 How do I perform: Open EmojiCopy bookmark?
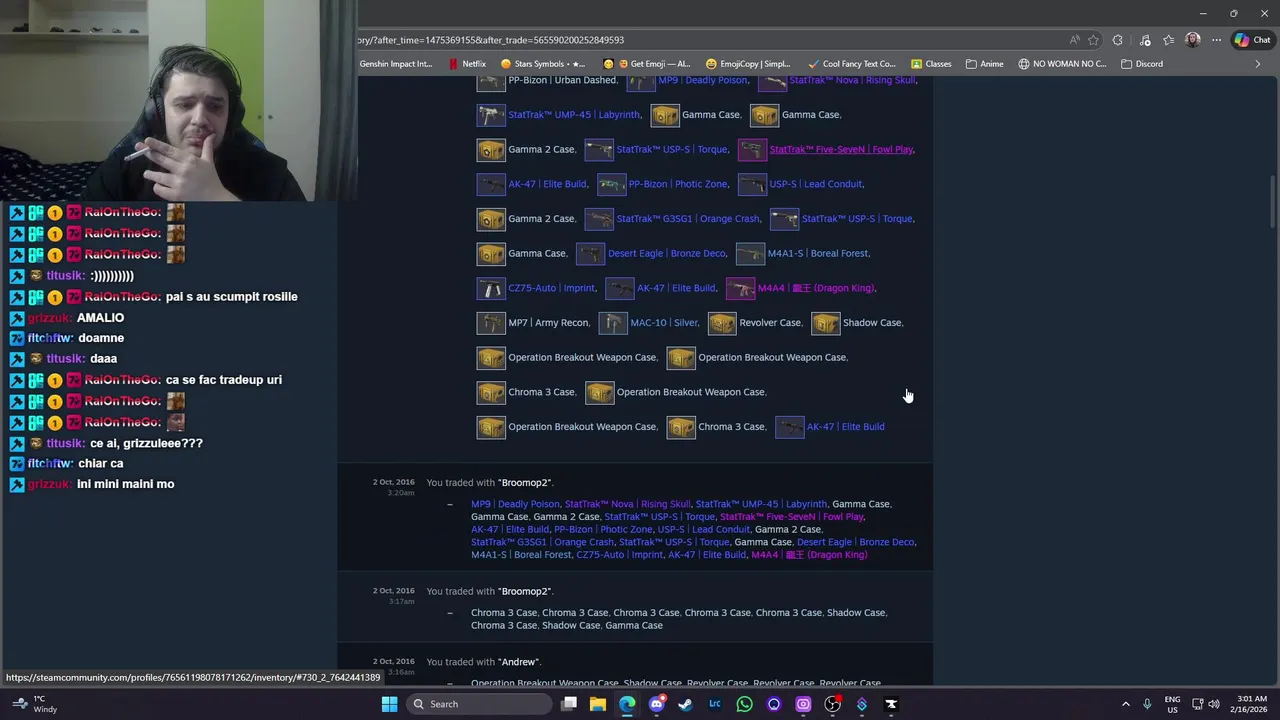pos(747,64)
